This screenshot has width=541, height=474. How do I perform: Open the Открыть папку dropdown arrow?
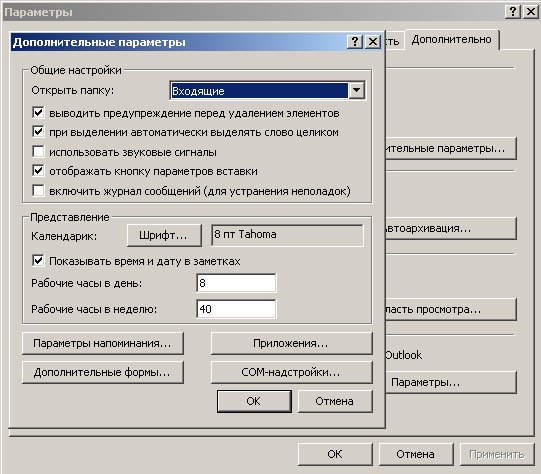pyautogui.click(x=356, y=90)
